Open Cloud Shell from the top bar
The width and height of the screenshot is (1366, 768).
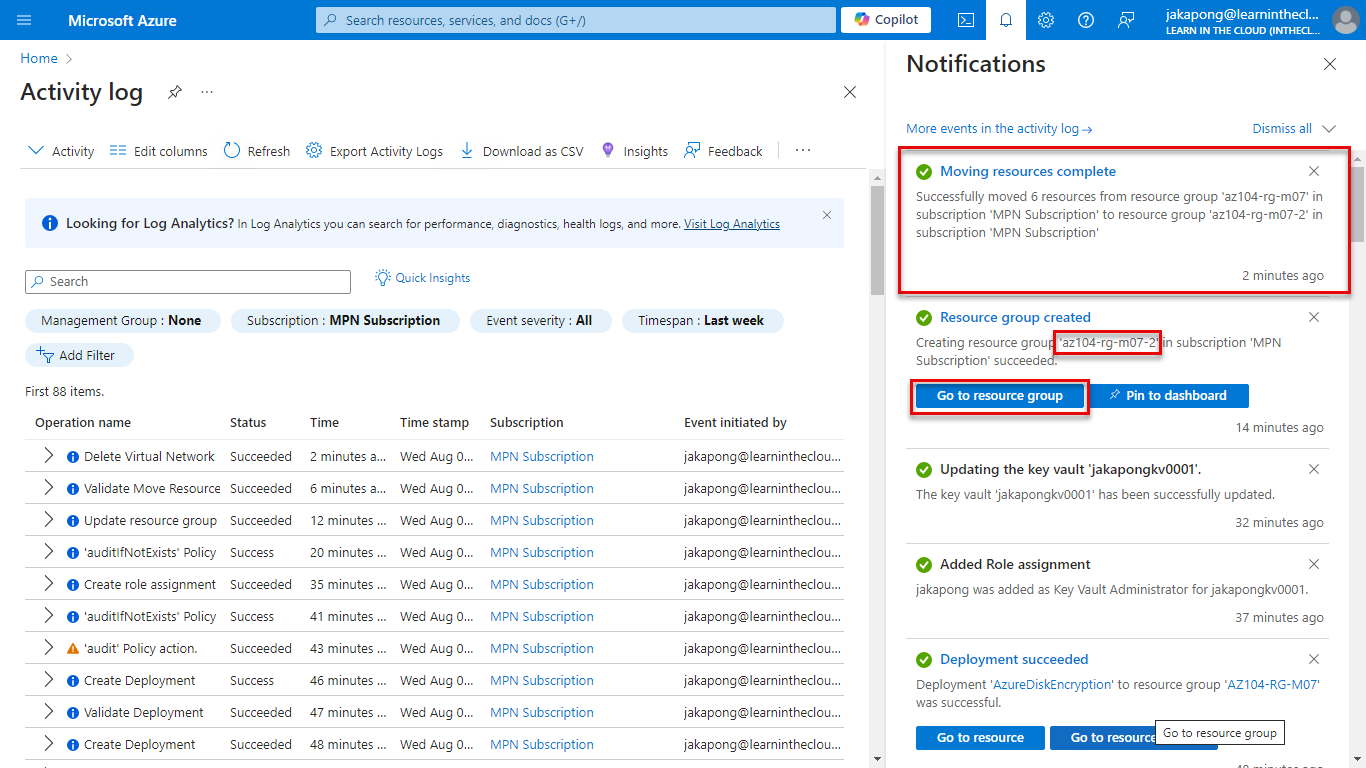pyautogui.click(x=966, y=20)
